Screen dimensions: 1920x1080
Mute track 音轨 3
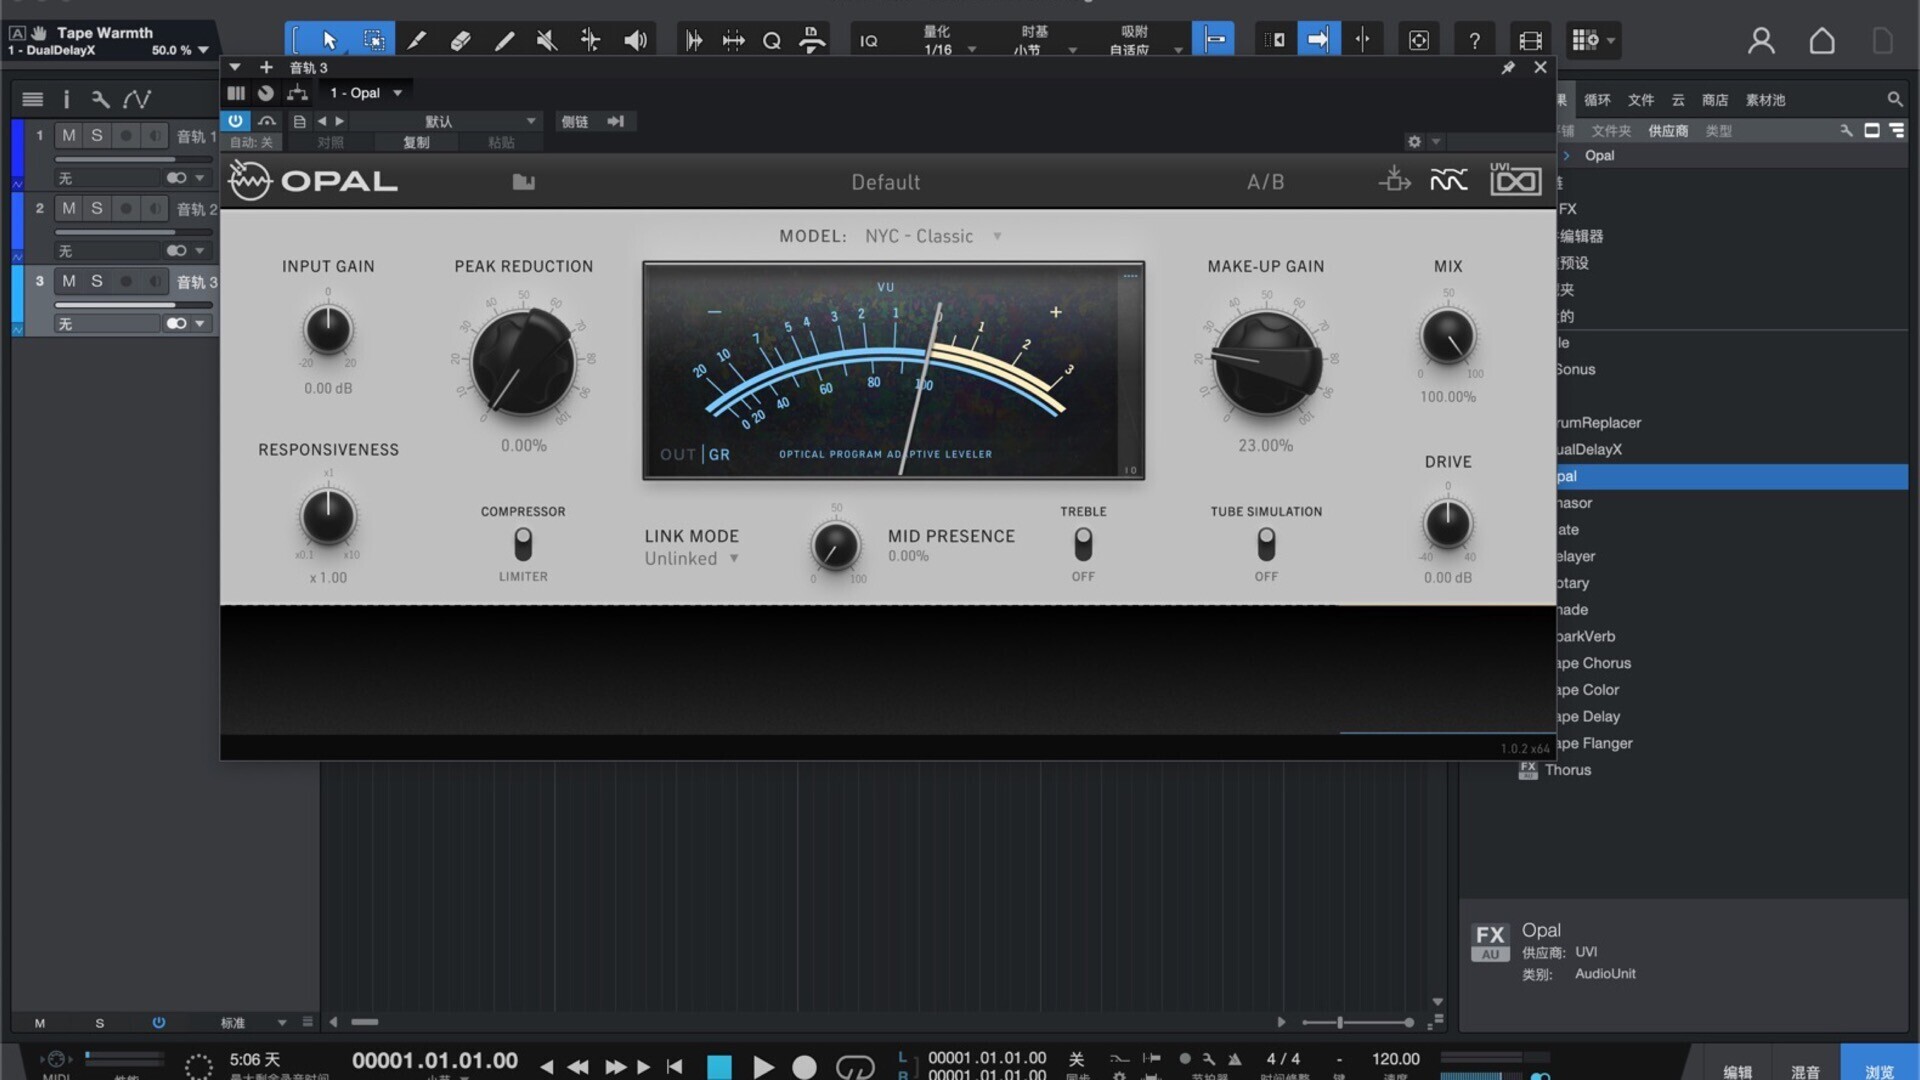coord(68,281)
